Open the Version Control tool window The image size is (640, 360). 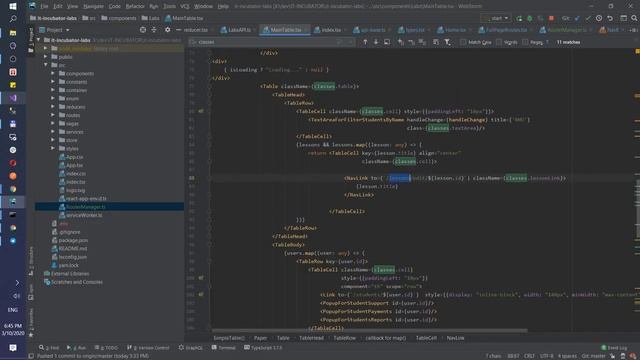coord(148,348)
